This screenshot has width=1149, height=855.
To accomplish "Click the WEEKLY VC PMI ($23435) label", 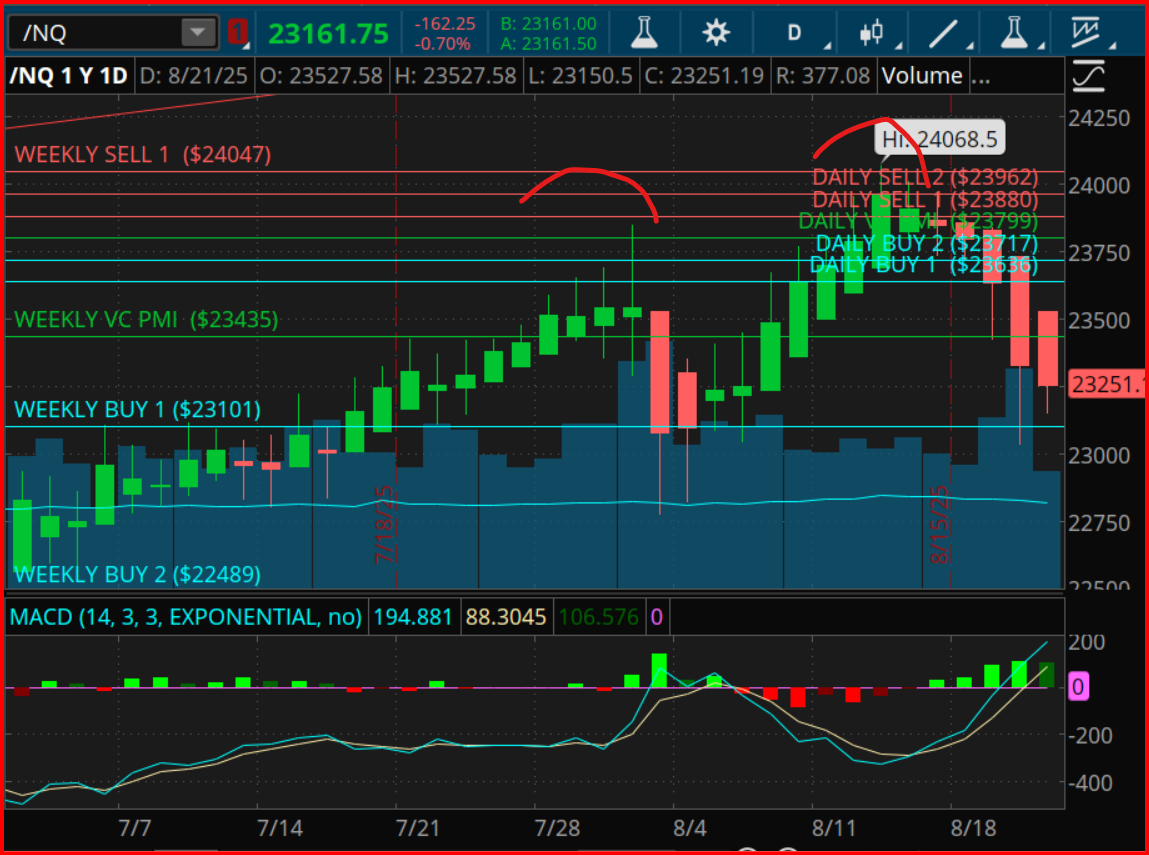I will tap(147, 319).
